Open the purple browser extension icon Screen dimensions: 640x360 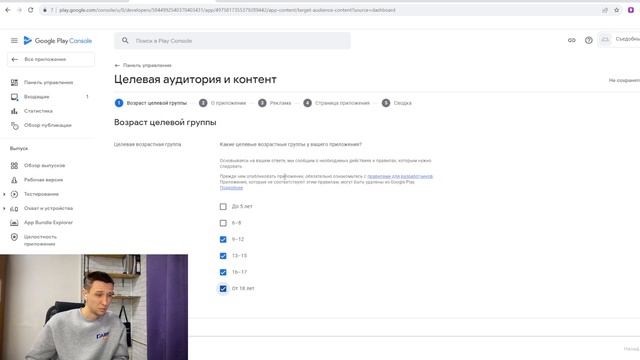pos(631,10)
